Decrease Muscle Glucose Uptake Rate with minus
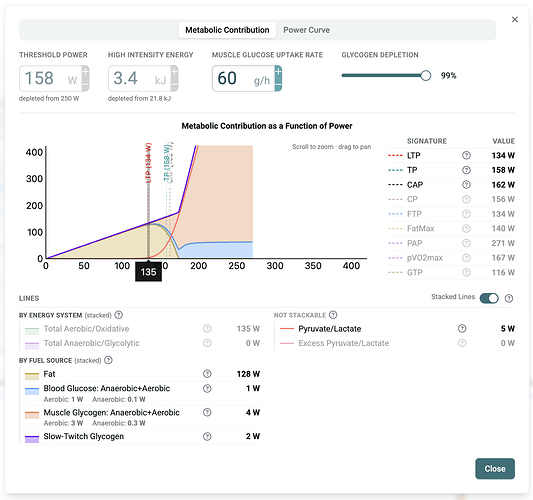This screenshot has height=500, width=533. coord(278,85)
